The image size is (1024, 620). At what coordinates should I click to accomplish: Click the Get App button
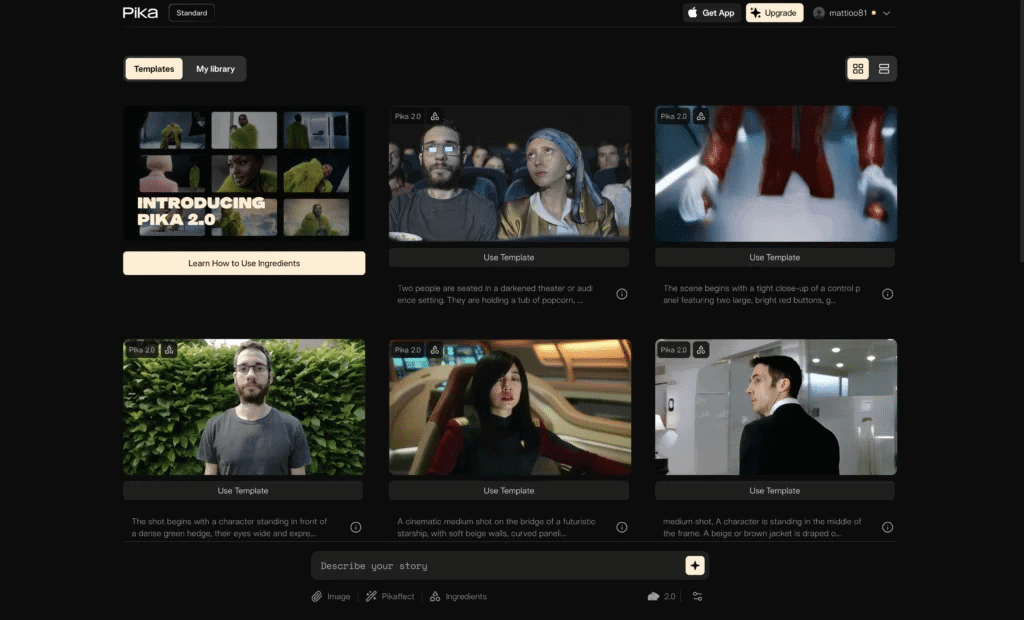pos(710,13)
